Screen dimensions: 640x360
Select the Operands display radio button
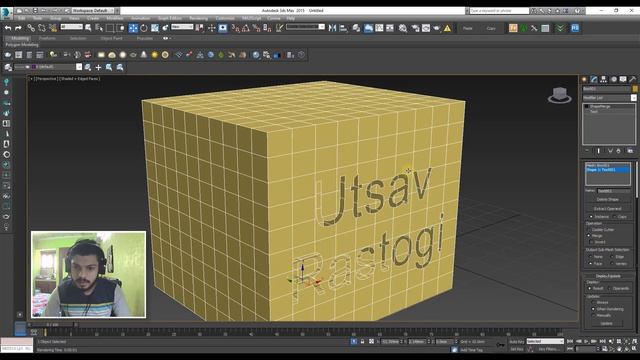(609, 288)
